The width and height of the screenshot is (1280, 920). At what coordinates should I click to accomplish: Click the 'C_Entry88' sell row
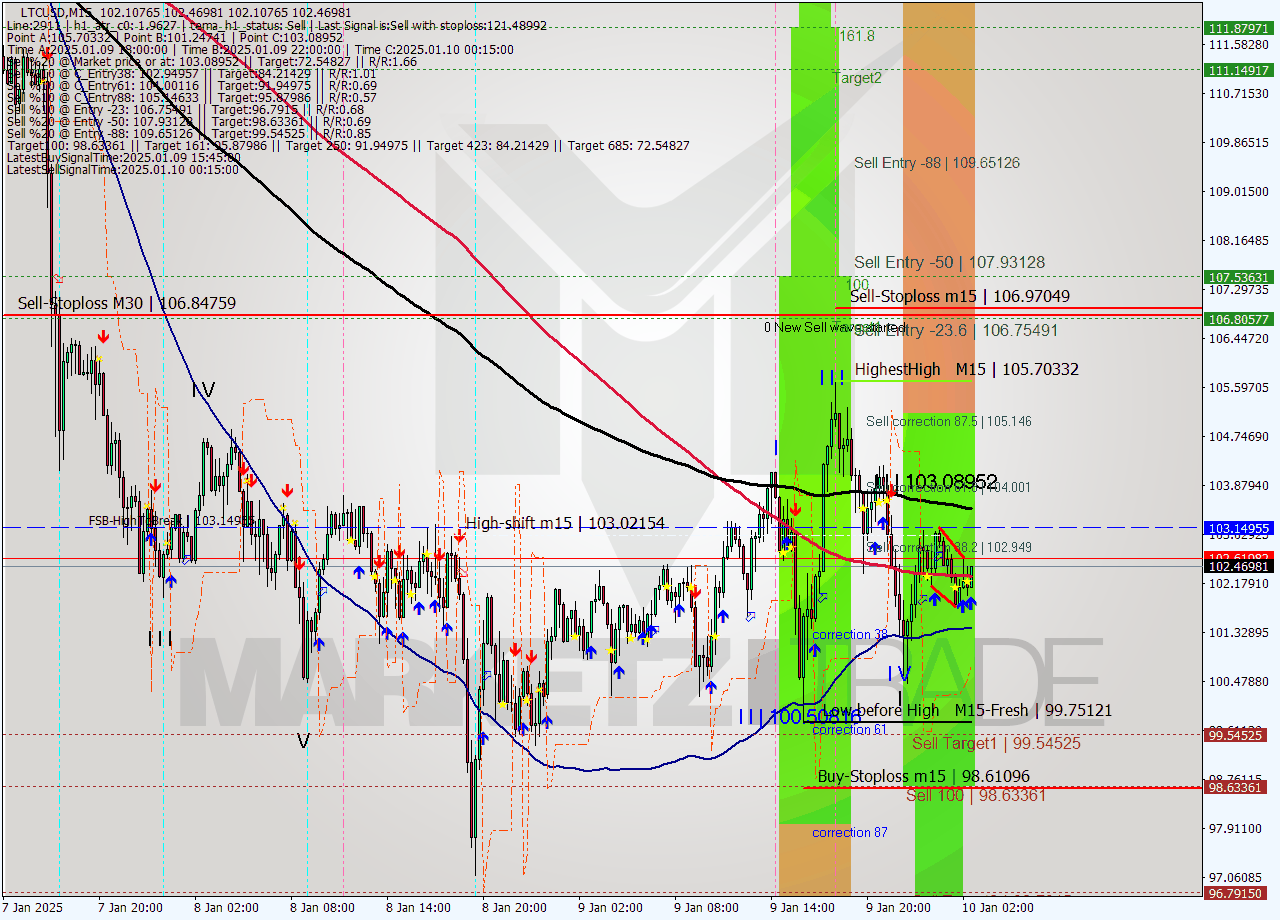coord(191,97)
